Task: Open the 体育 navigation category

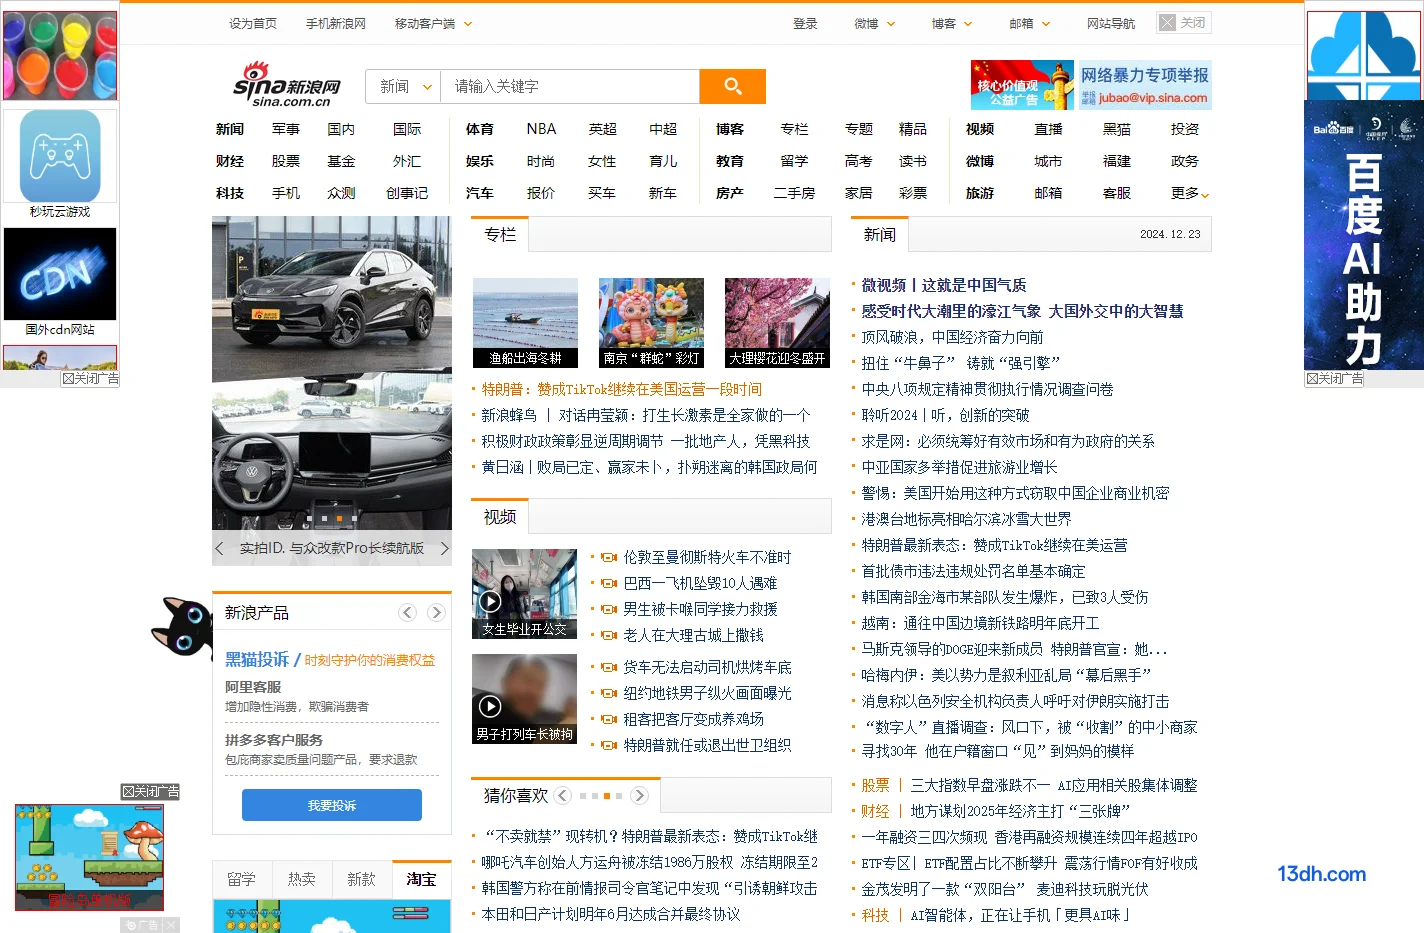Action: click(x=480, y=129)
